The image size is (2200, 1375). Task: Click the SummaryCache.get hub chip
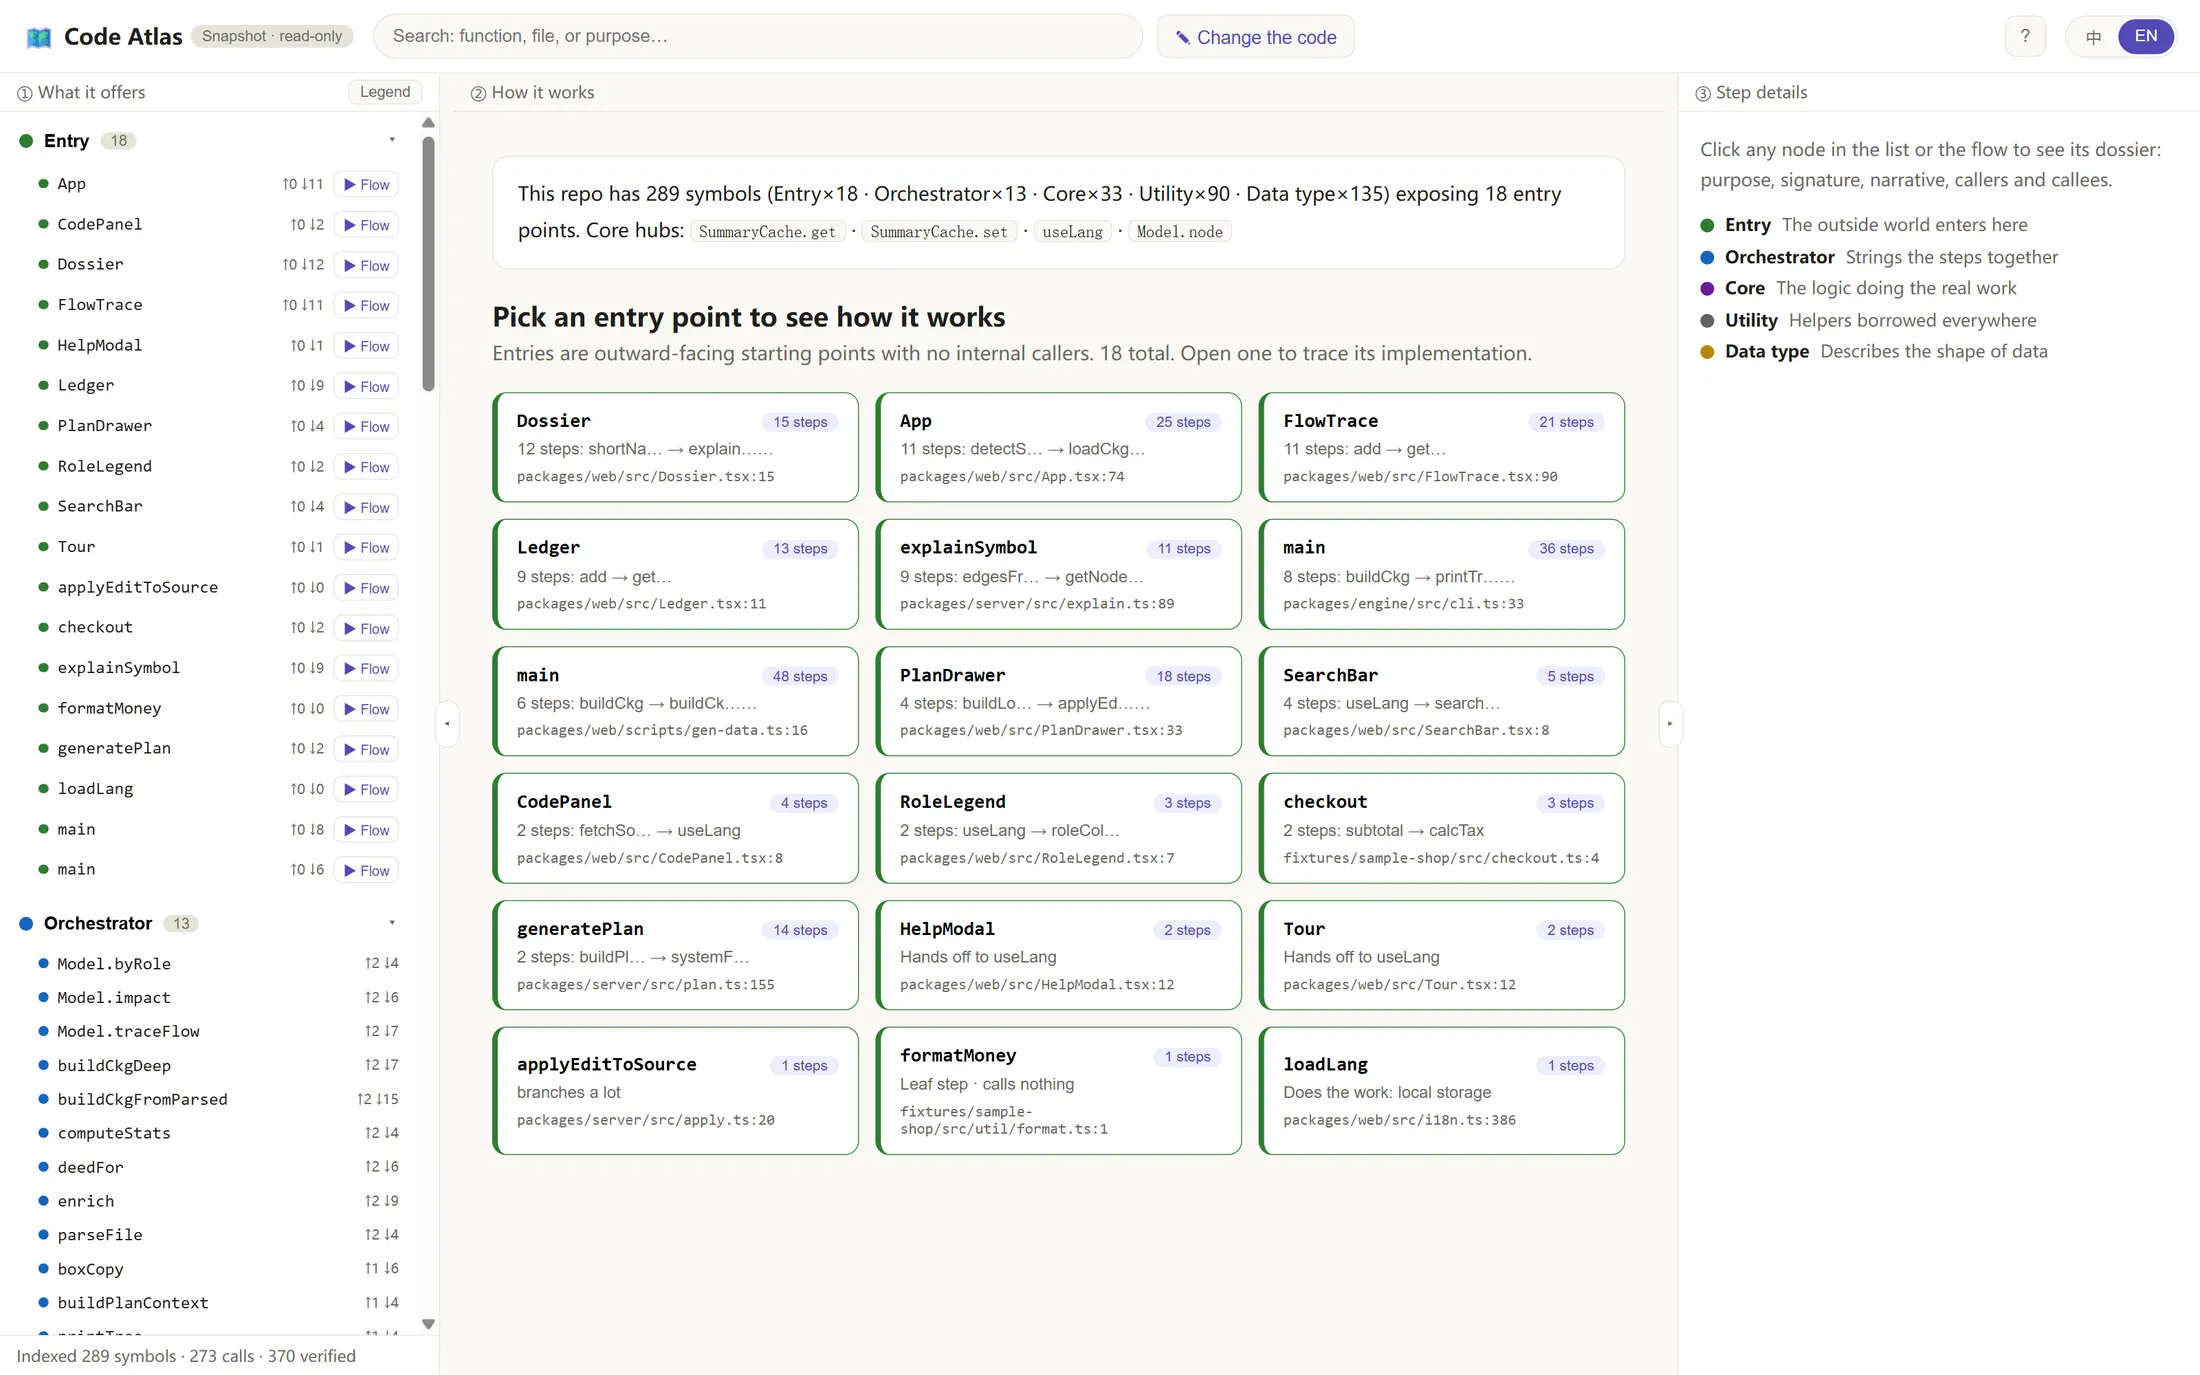(x=767, y=232)
